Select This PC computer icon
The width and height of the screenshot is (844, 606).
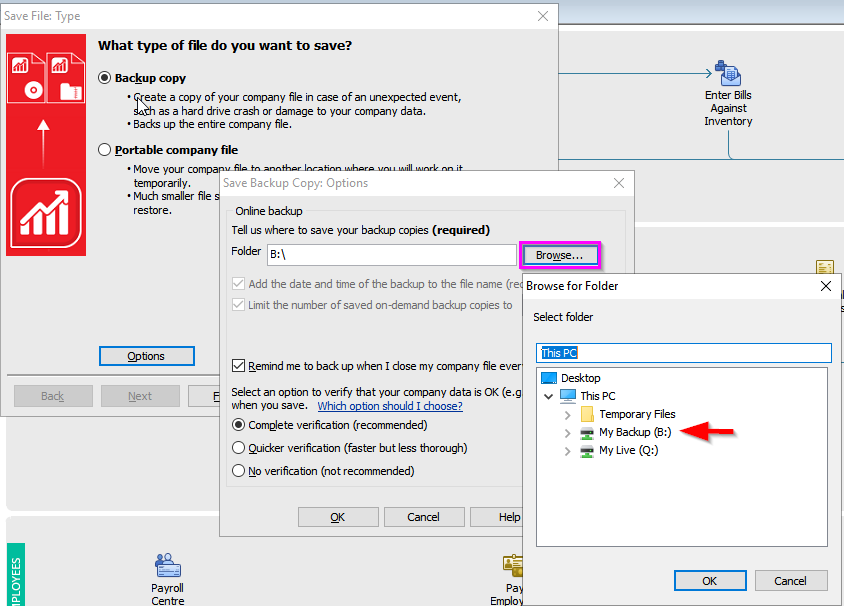[568, 396]
